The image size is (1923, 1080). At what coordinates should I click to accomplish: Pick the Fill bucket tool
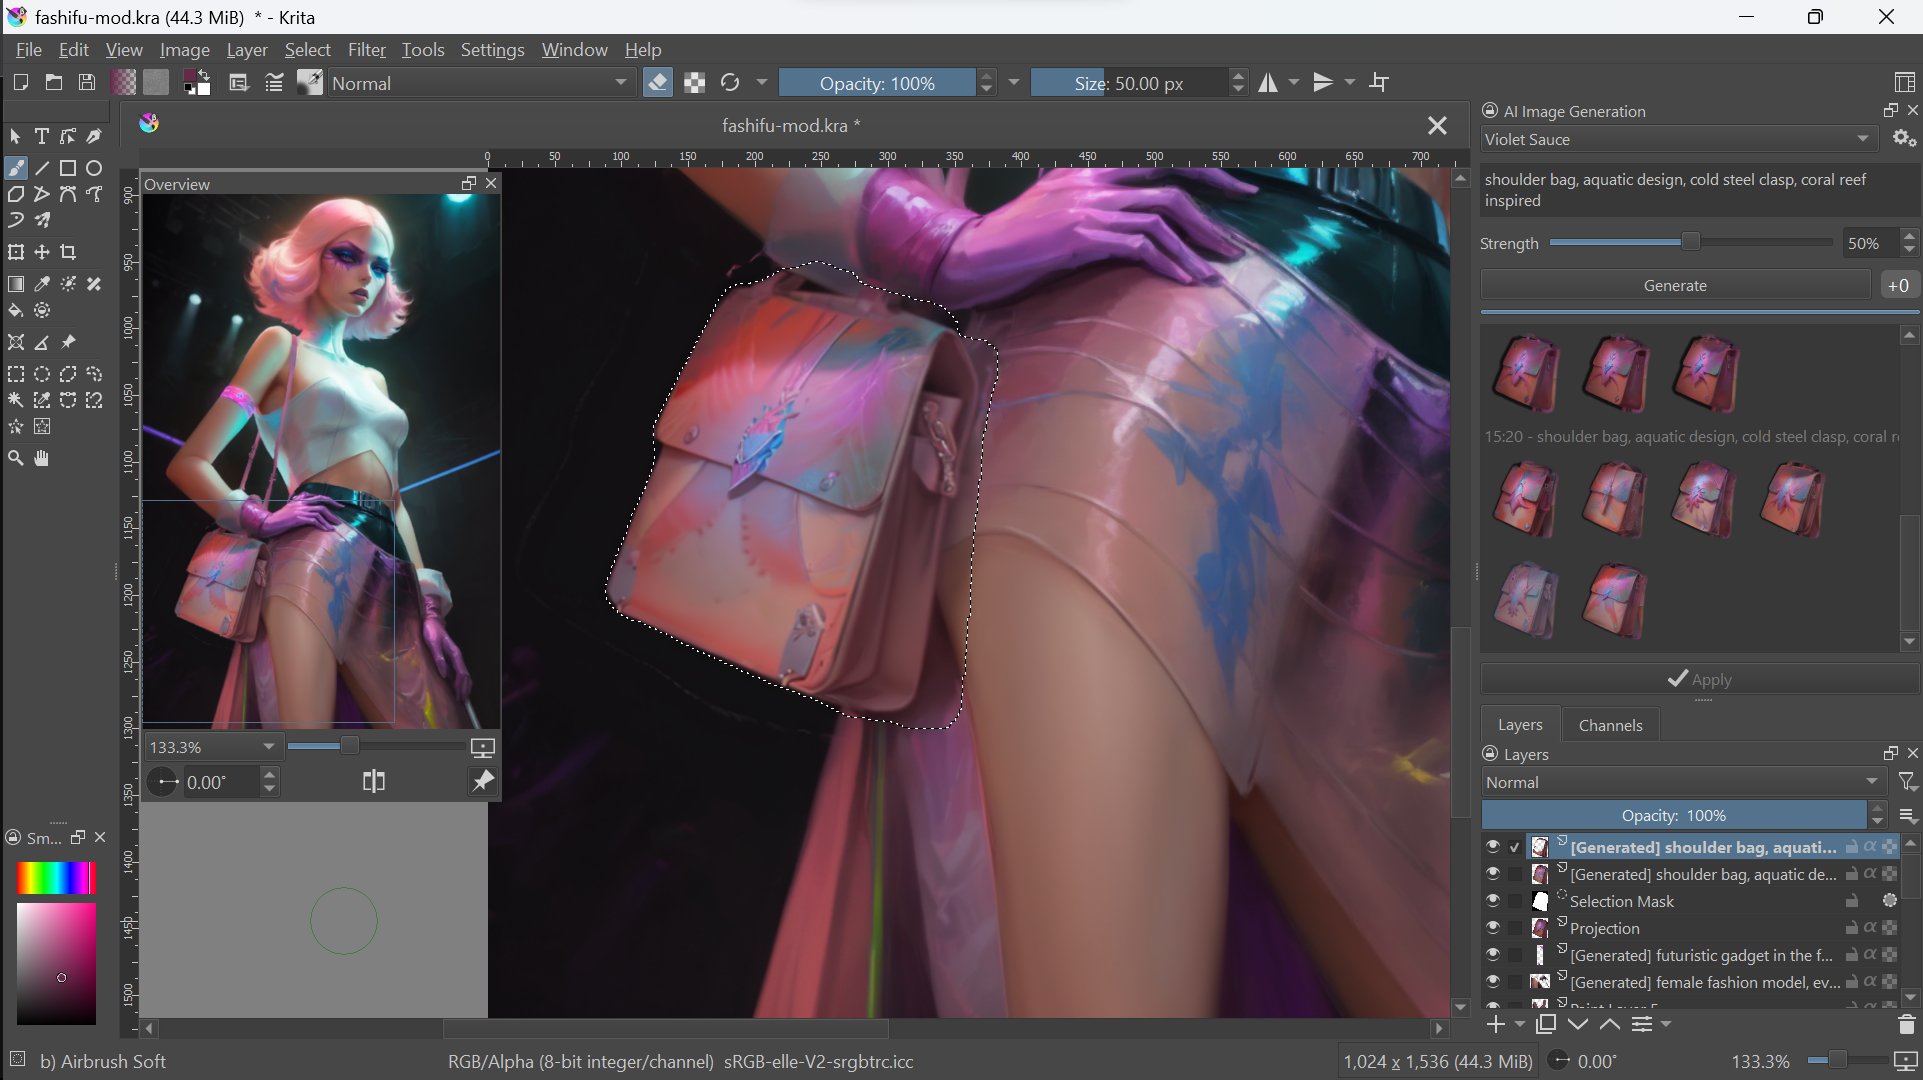[16, 311]
